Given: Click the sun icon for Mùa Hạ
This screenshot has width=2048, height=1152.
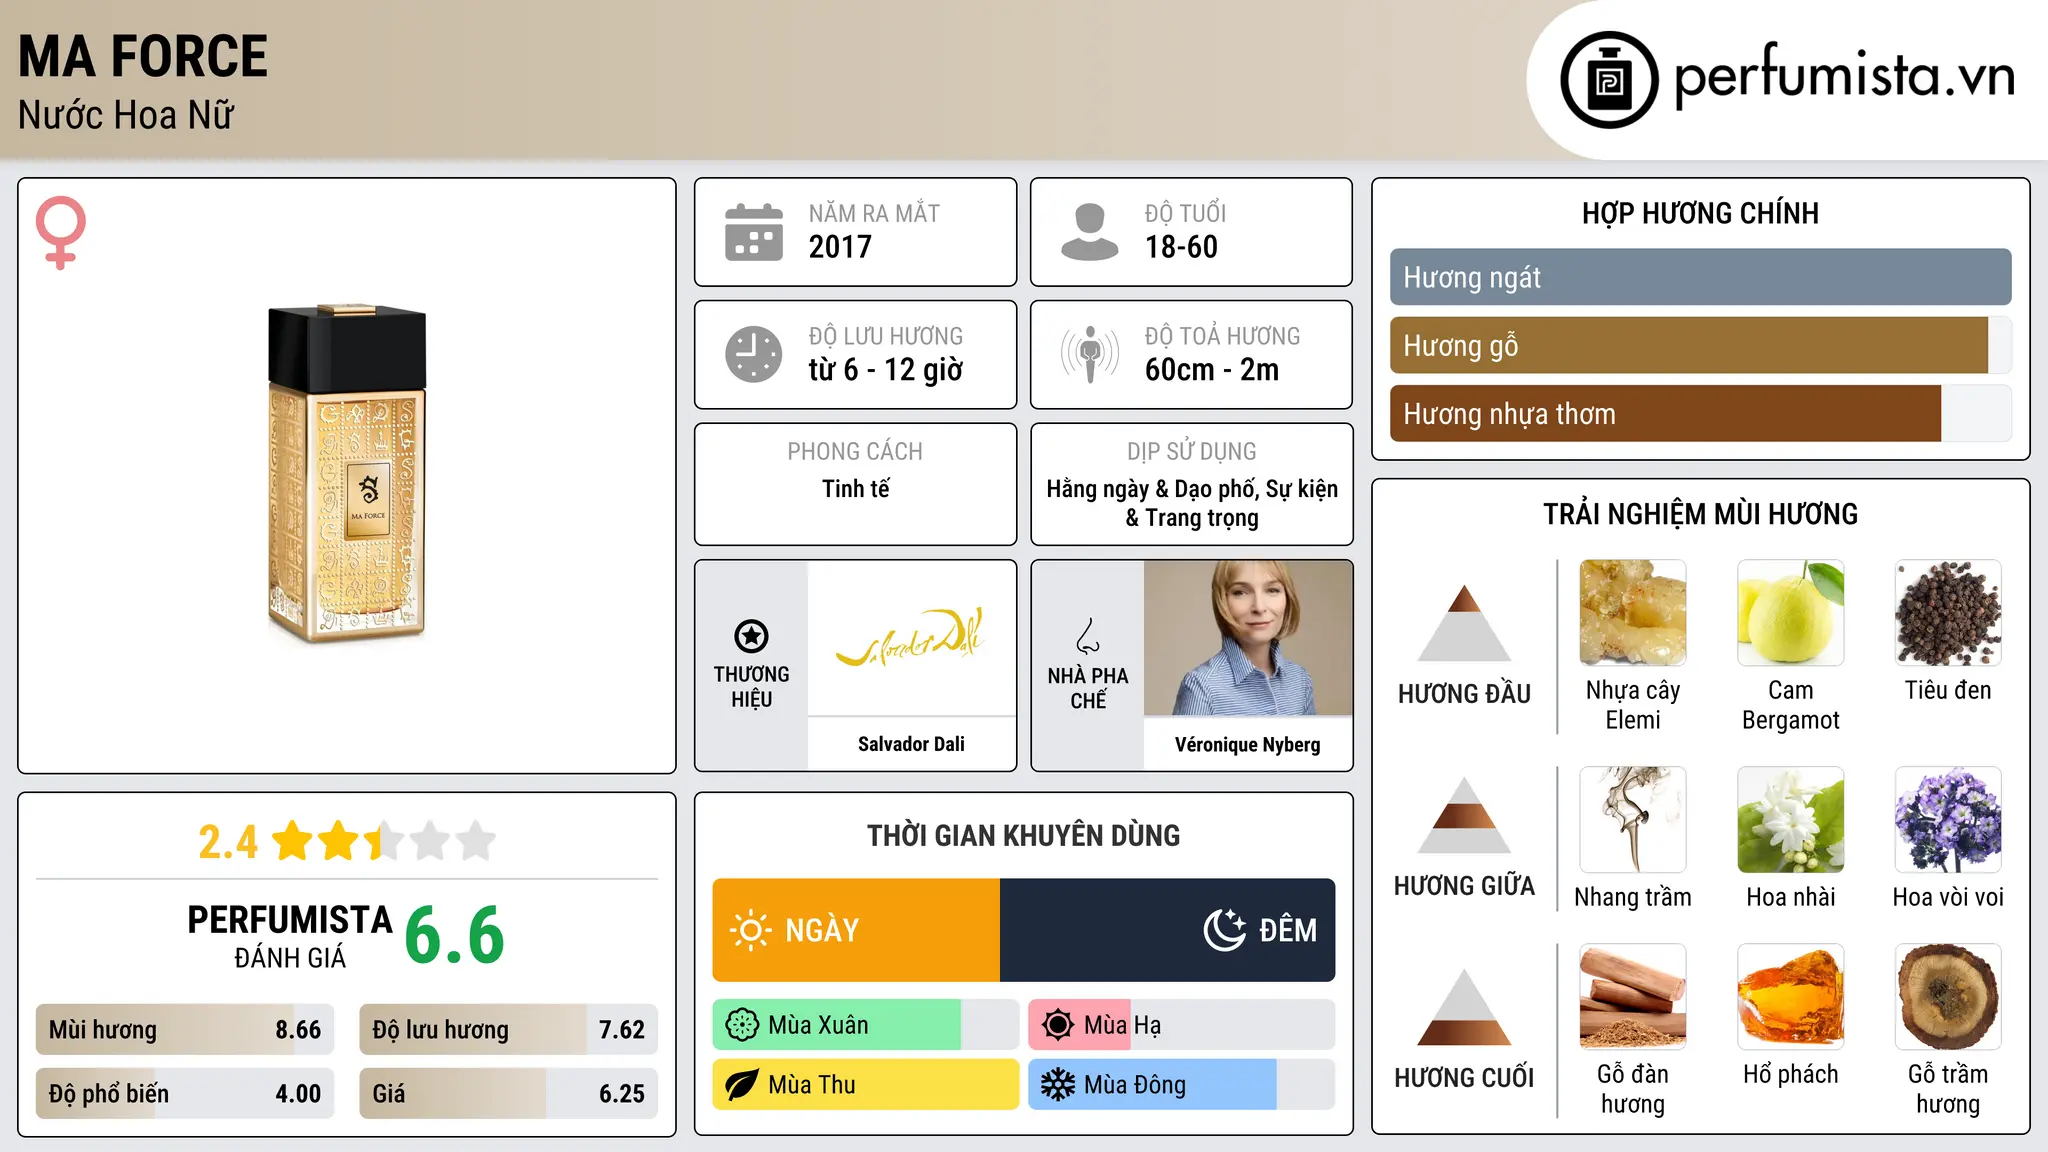Looking at the screenshot, I should 1057,1025.
